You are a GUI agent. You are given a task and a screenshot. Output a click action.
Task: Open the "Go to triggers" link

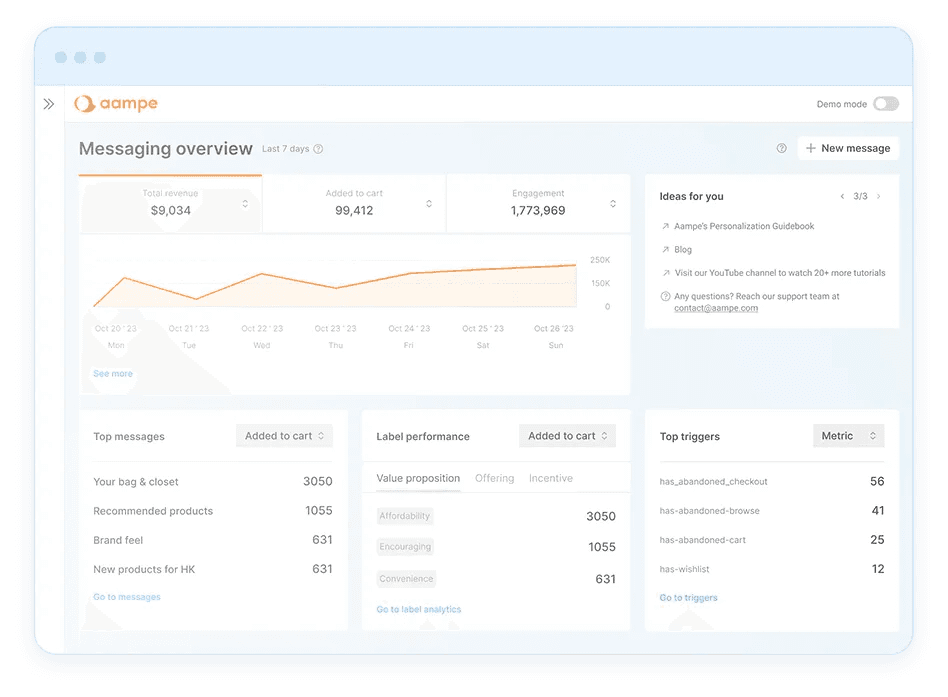(688, 597)
